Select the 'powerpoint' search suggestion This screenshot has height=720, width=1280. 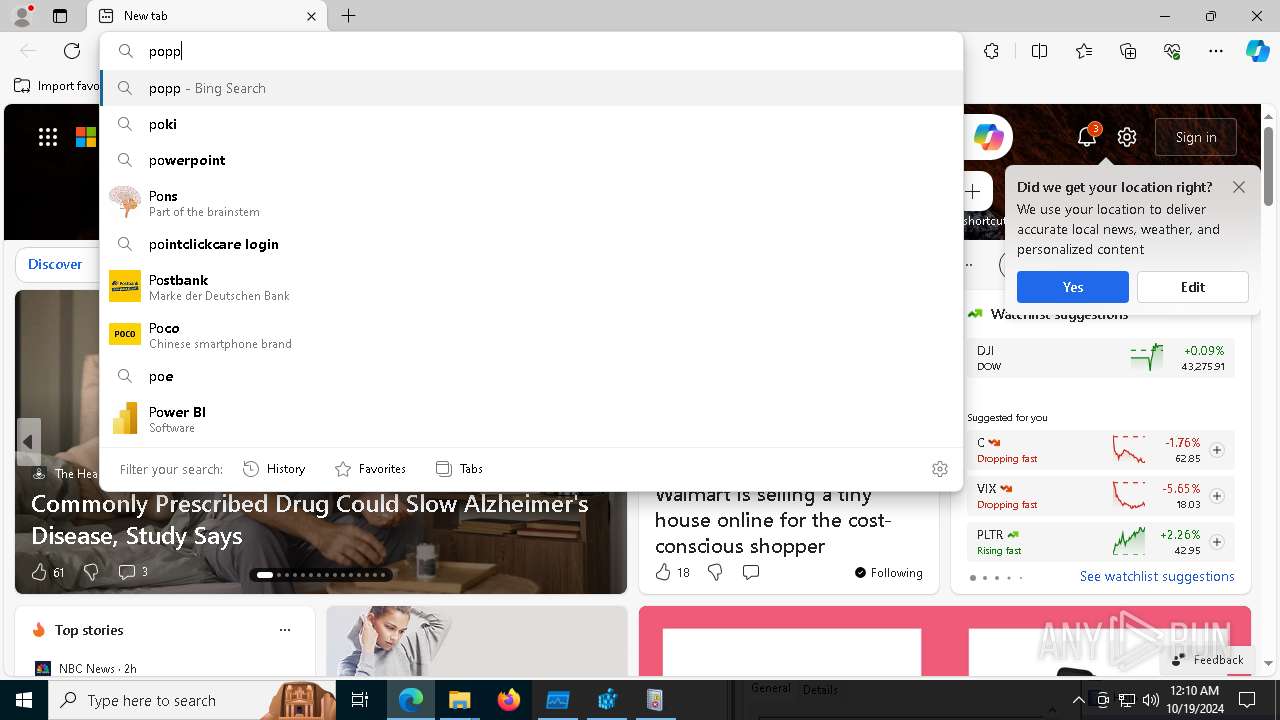pos(531,160)
